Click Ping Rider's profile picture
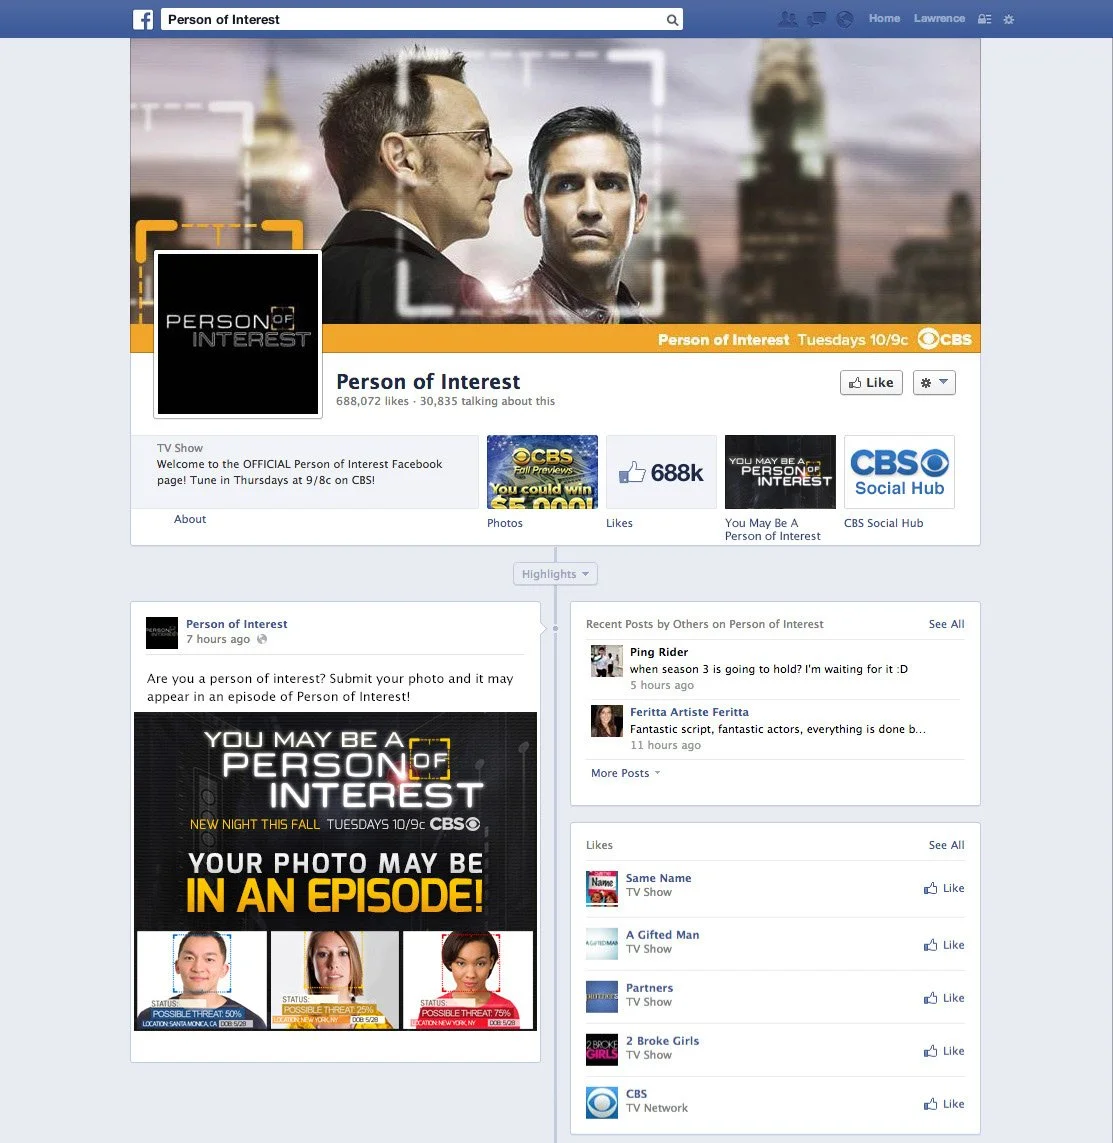Screen dimensions: 1113x1143 click(606, 661)
